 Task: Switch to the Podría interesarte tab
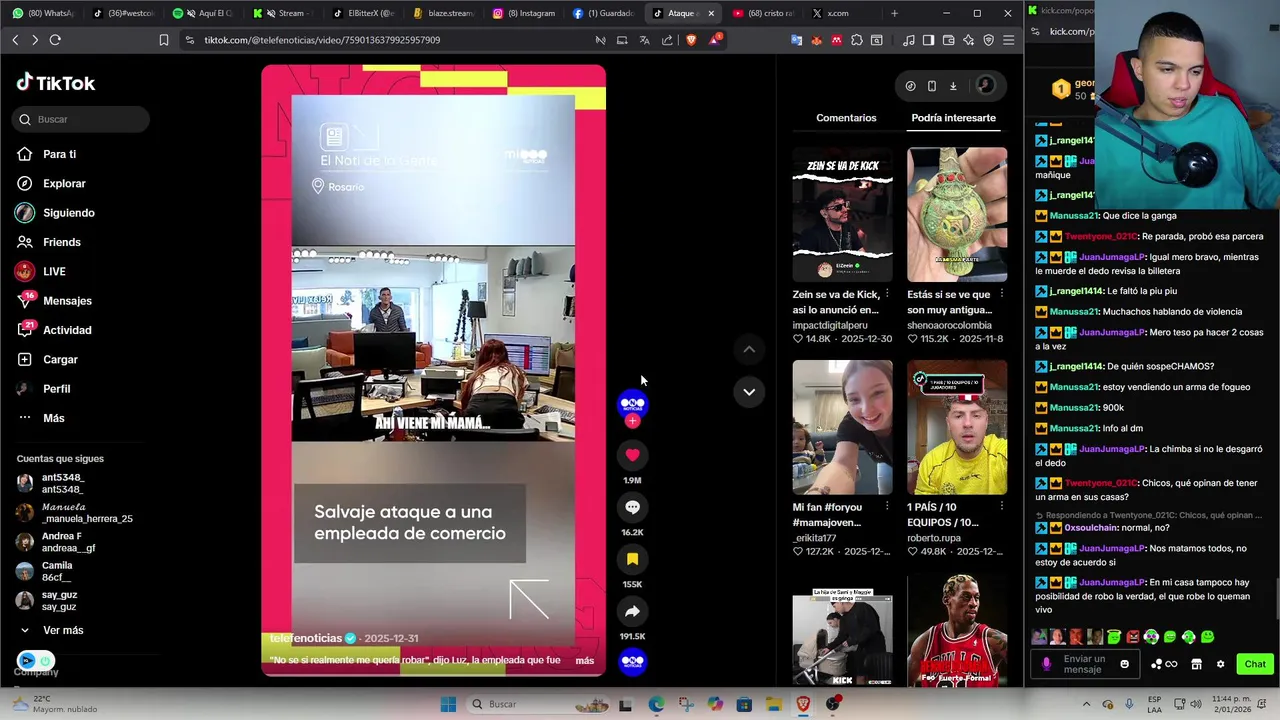[953, 118]
